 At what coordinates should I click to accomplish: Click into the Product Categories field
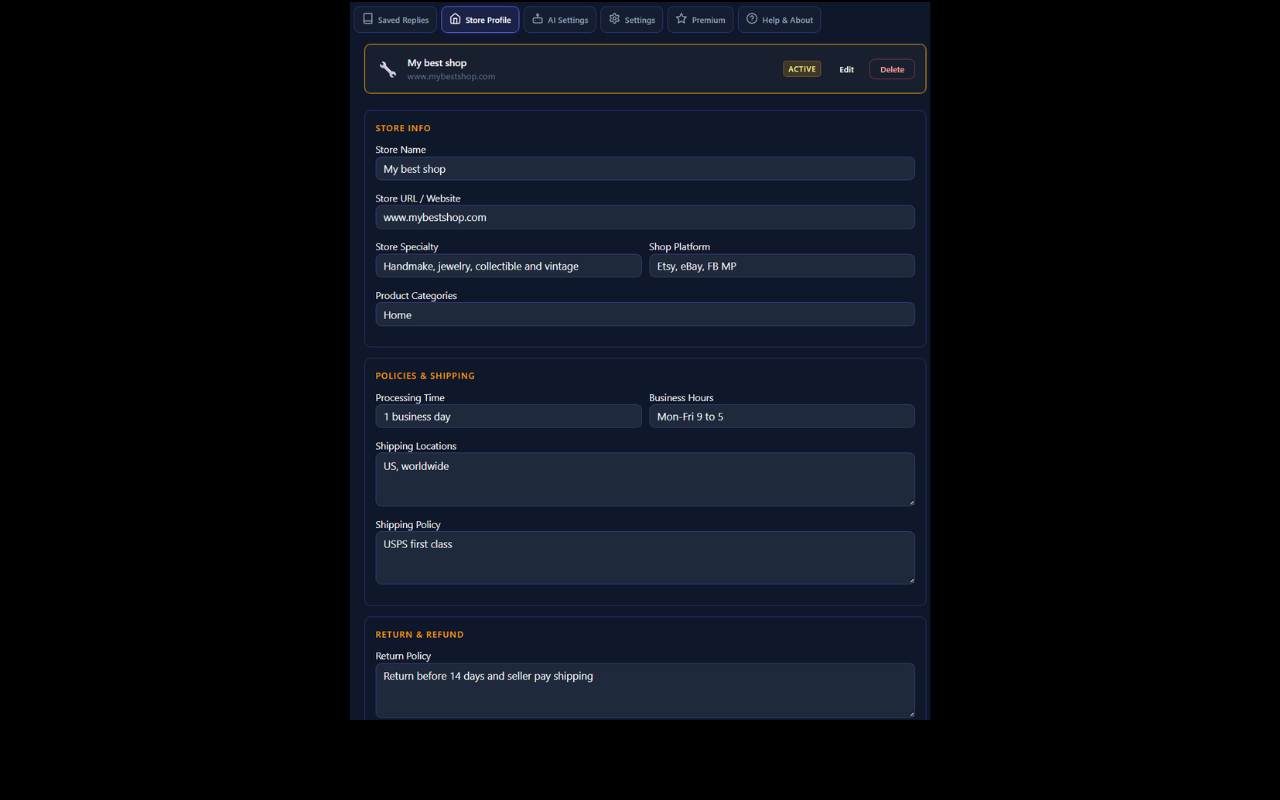[x=645, y=314]
